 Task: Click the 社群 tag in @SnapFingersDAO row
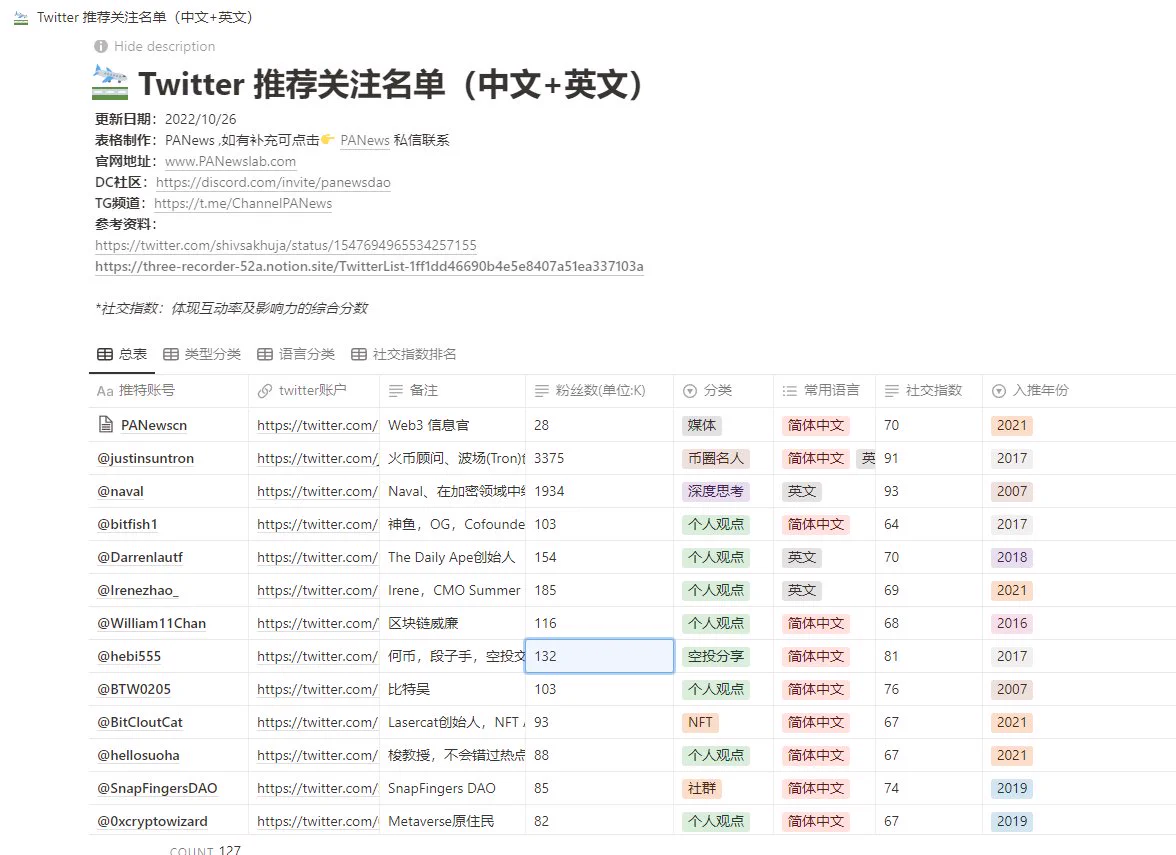tap(702, 788)
